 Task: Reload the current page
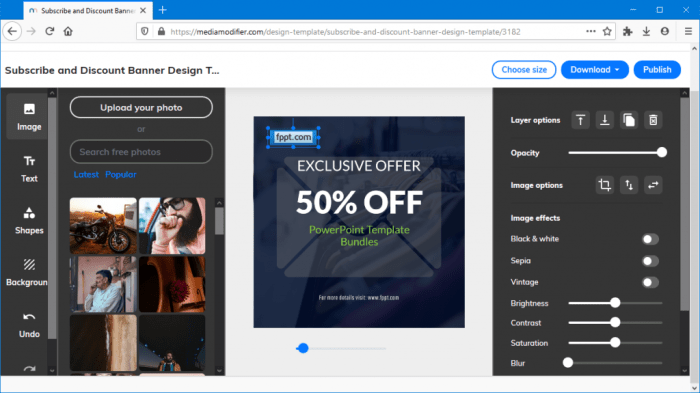(50, 31)
